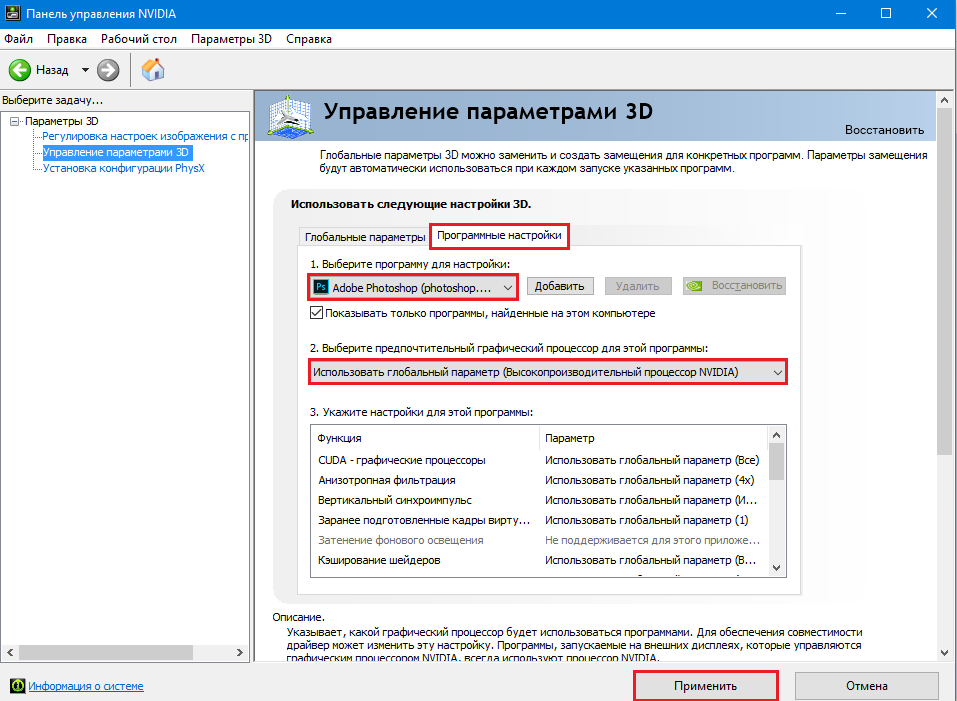Click settings list scroll down arrow

coord(776,567)
